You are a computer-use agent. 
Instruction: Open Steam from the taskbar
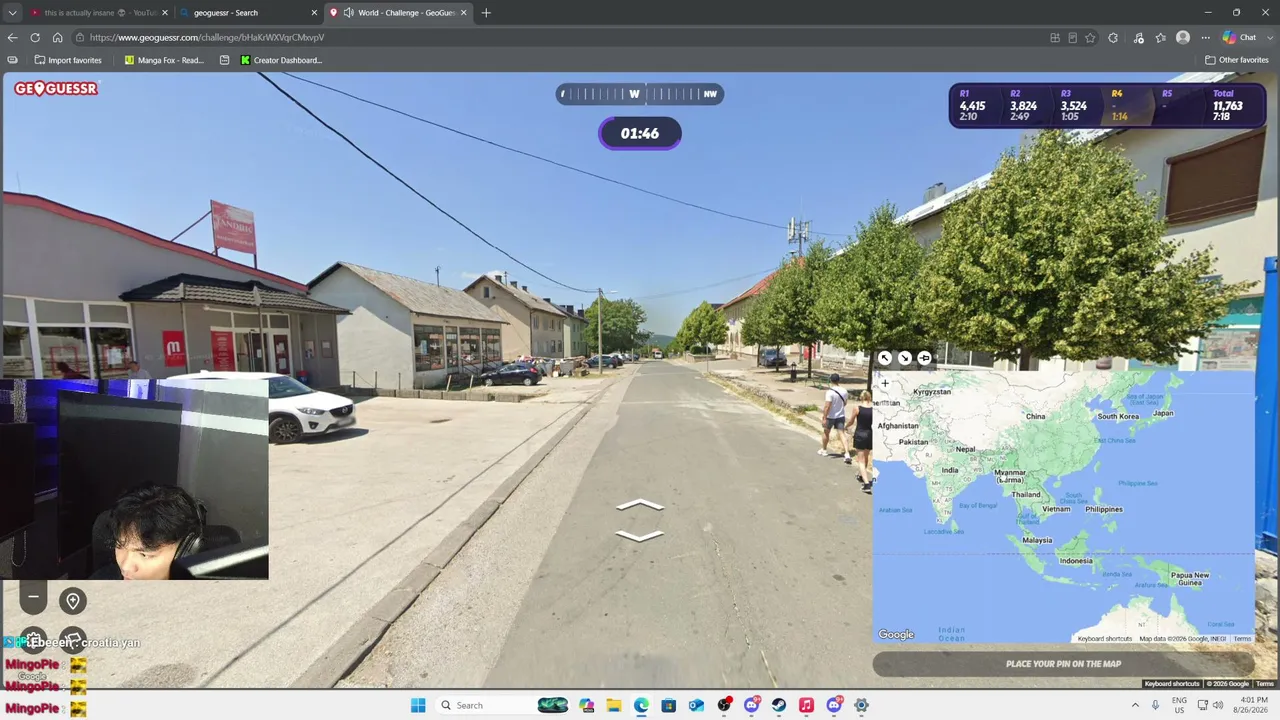point(779,705)
